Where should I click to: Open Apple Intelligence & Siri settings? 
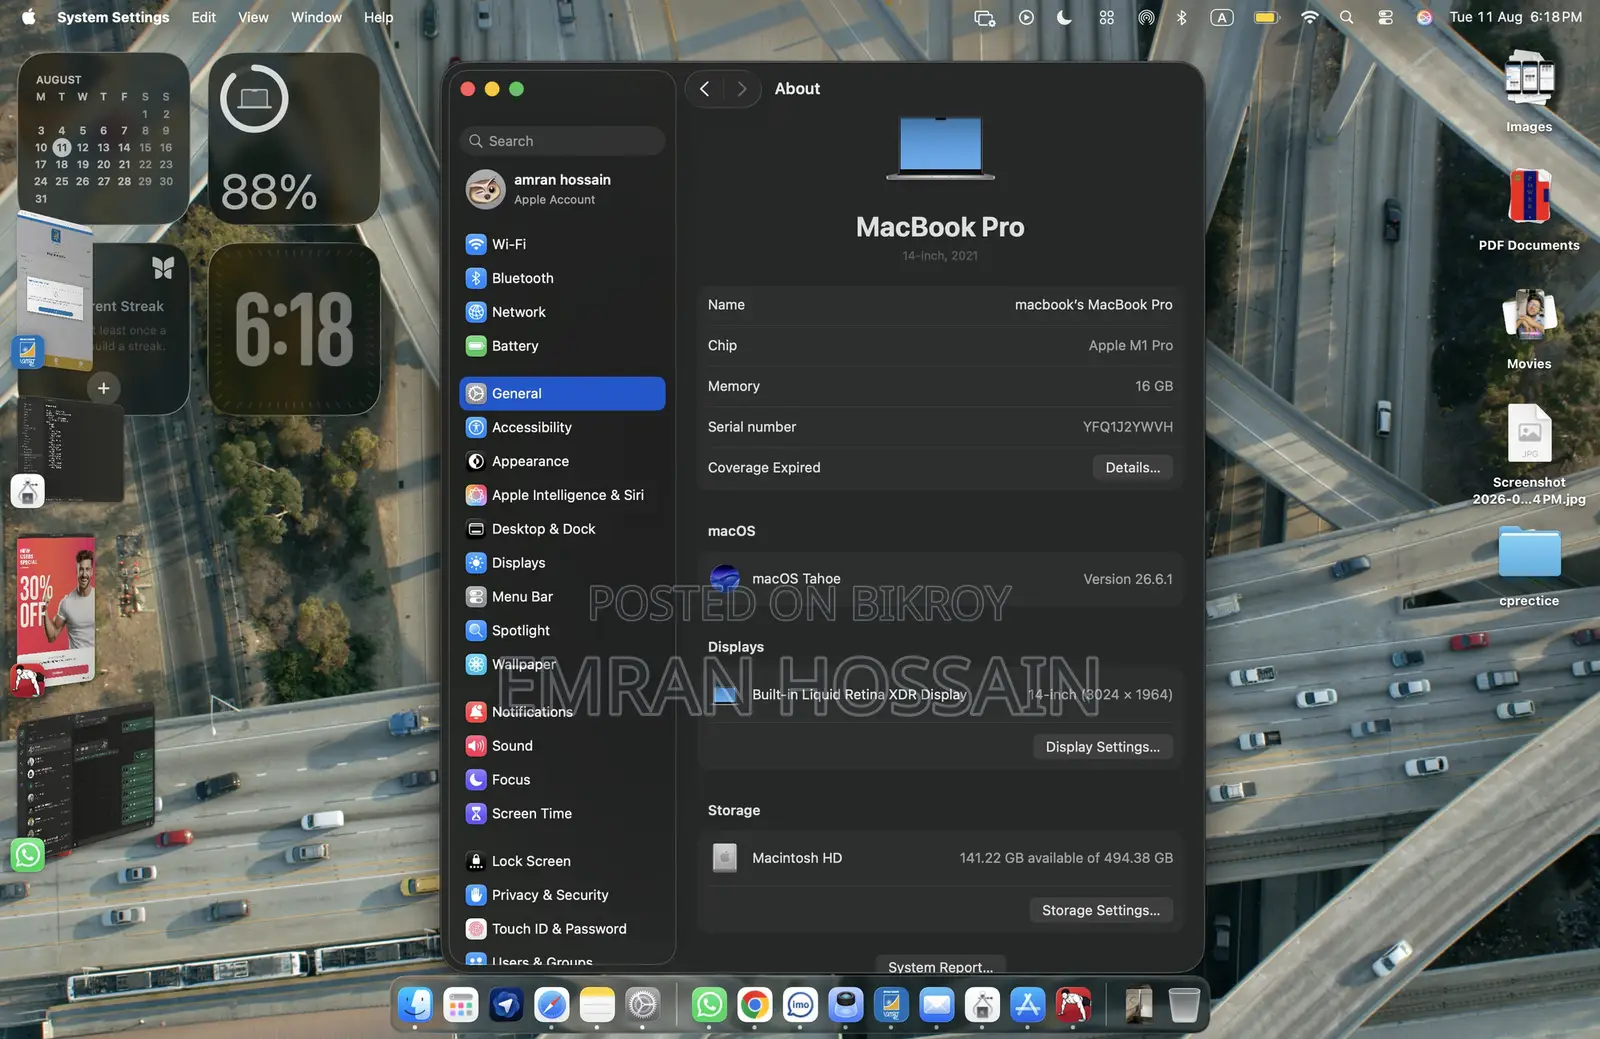pyautogui.click(x=562, y=495)
